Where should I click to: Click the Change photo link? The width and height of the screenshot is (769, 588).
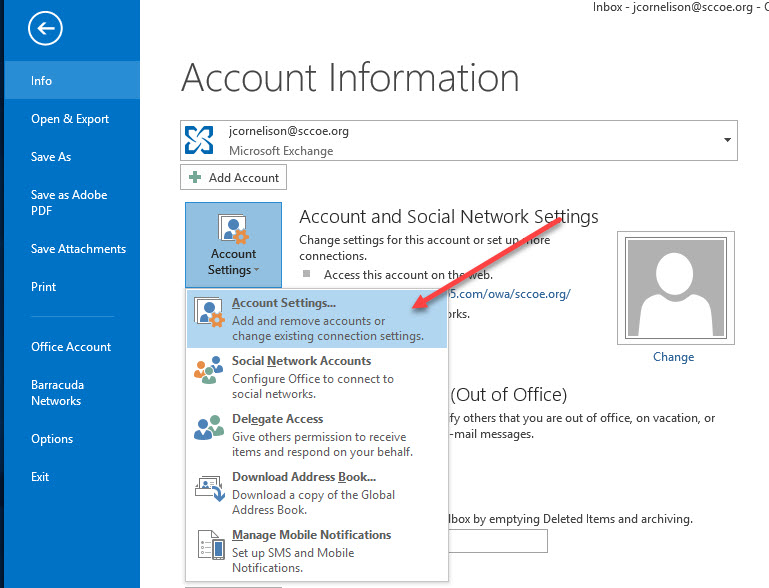click(x=673, y=357)
